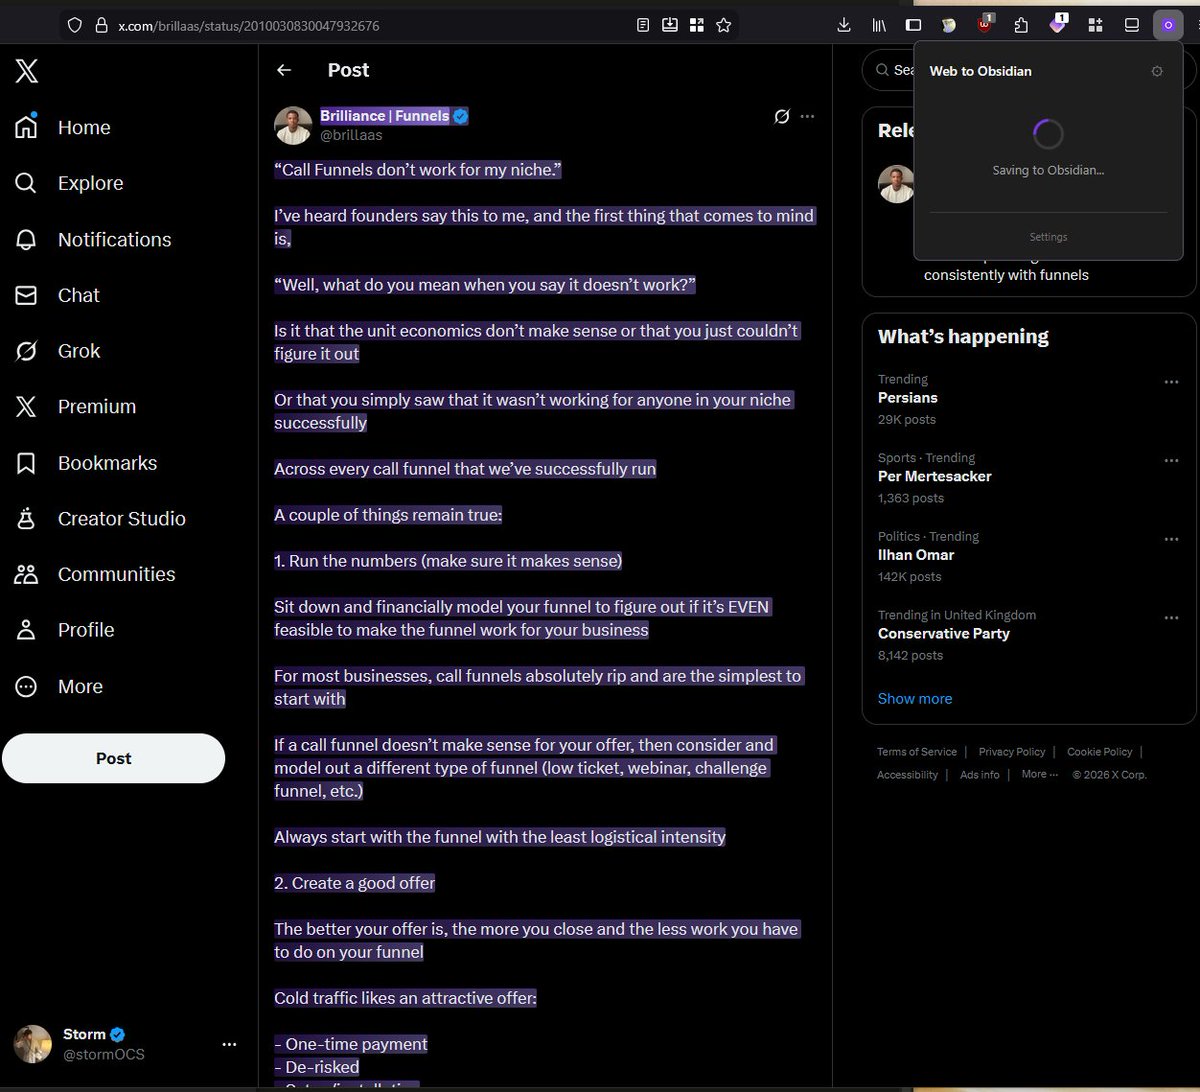The image size is (1200, 1092).
Task: Click the white Post button
Action: coord(113,758)
